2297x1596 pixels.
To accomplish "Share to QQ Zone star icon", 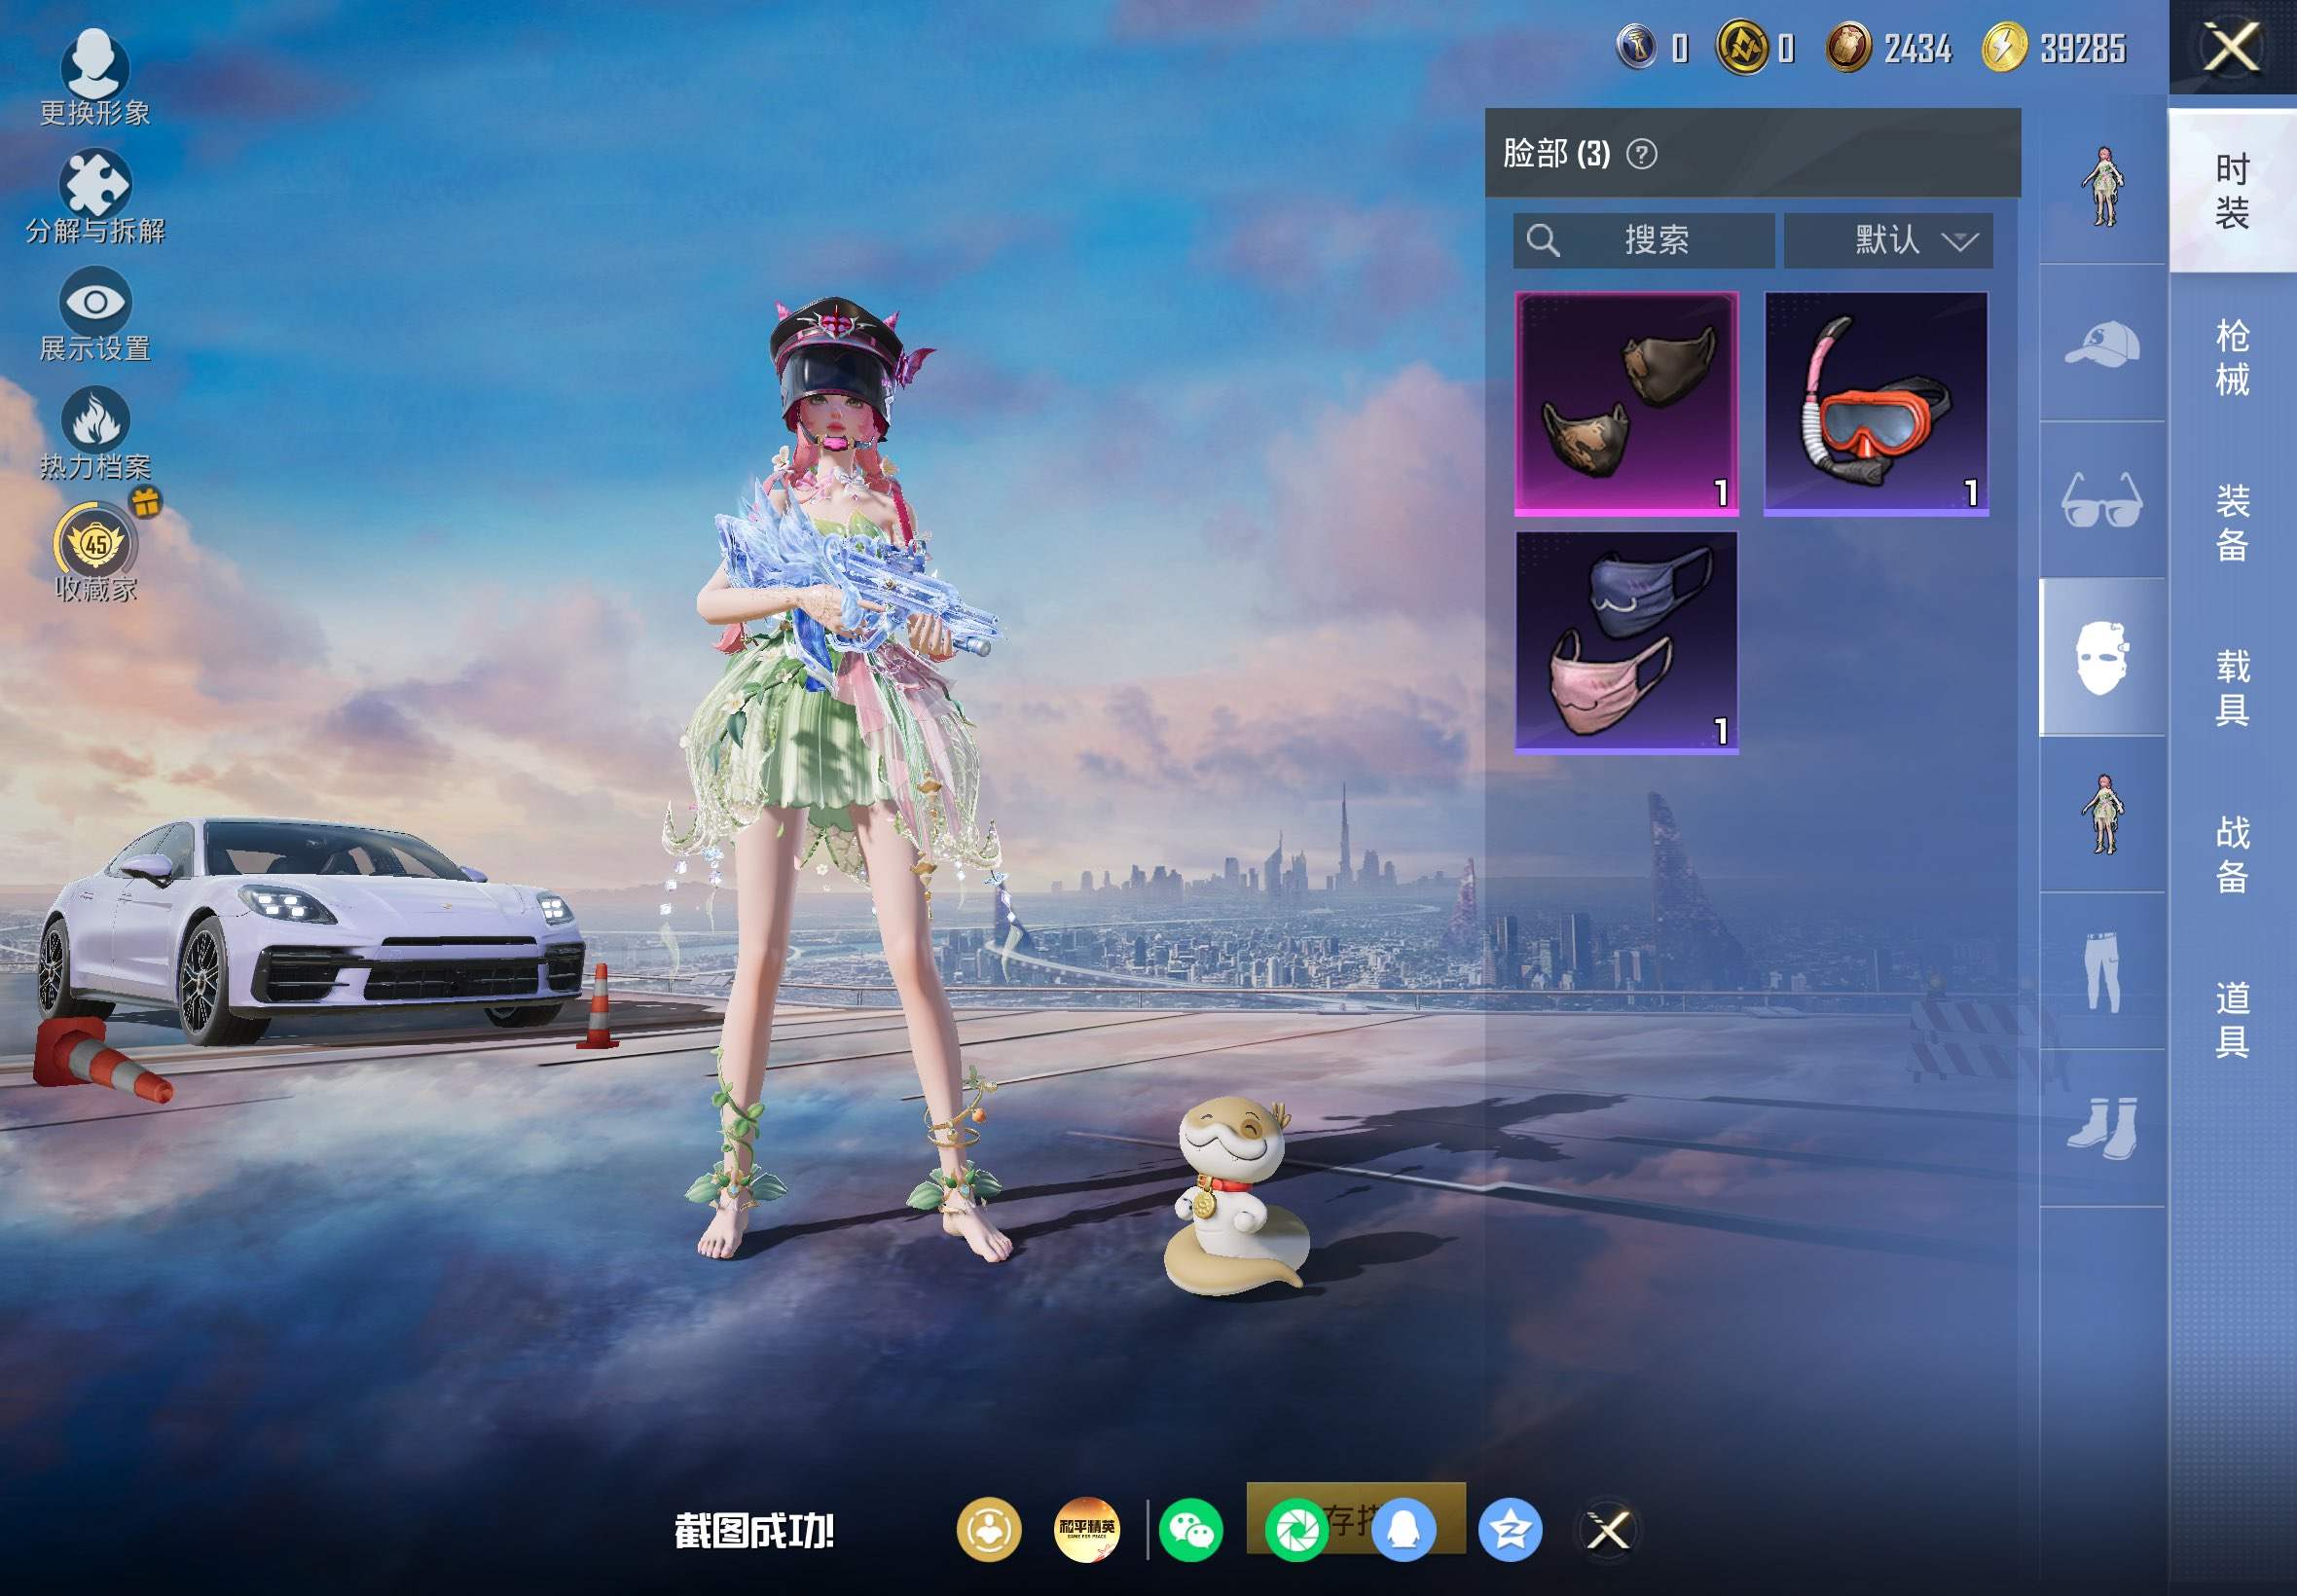I will [x=1510, y=1529].
